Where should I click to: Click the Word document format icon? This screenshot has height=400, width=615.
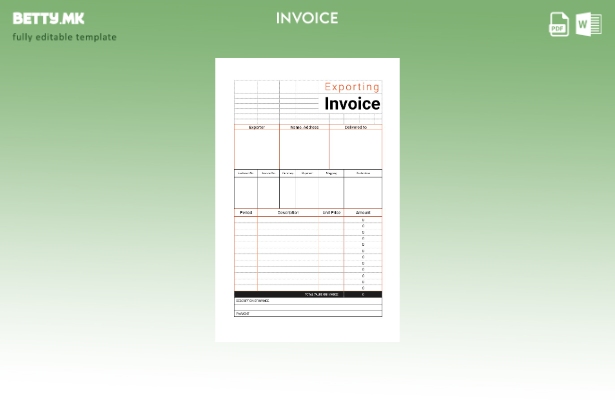(589, 24)
